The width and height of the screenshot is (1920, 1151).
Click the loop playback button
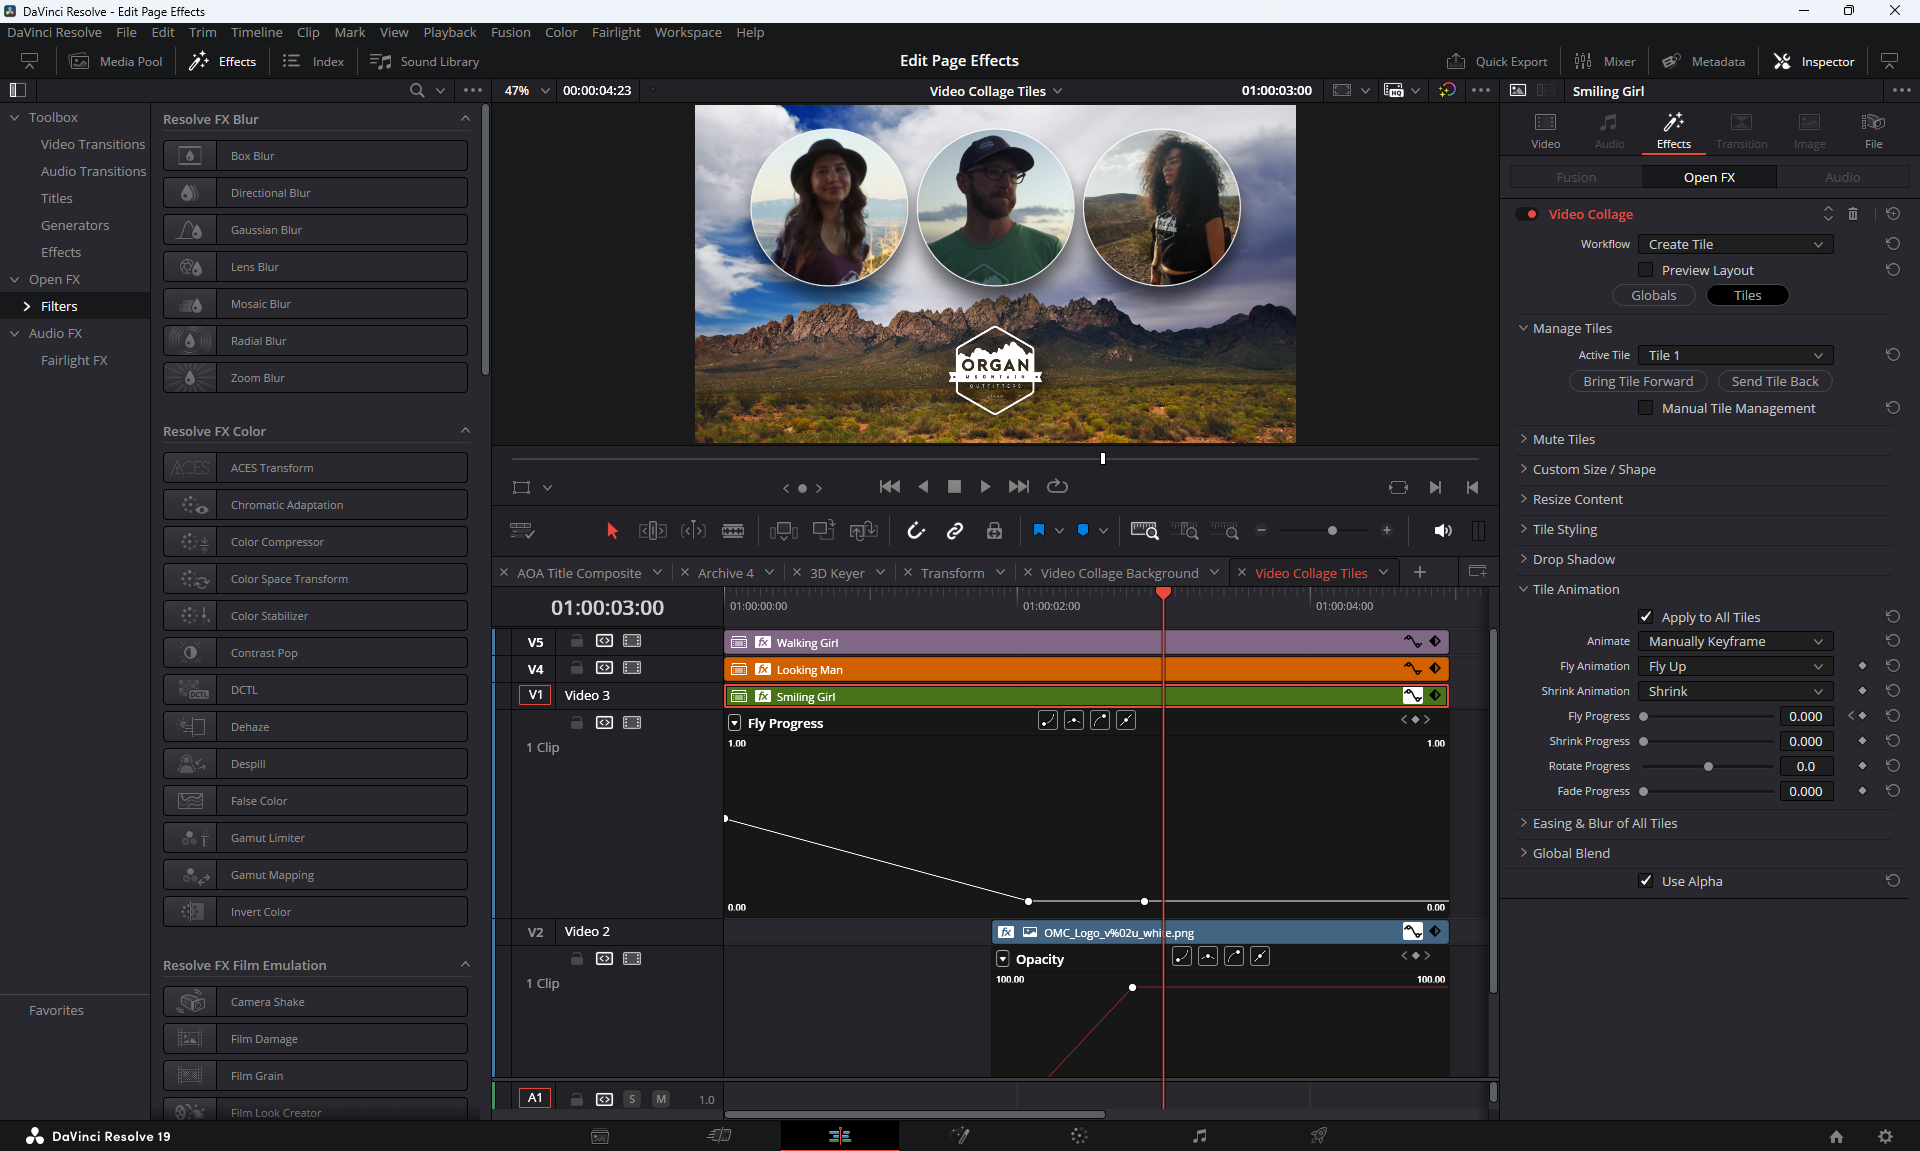[x=1057, y=487]
